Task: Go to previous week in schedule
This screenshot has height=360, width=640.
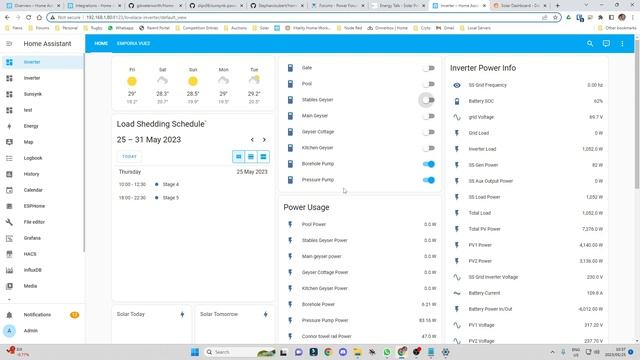Action: 252,140
